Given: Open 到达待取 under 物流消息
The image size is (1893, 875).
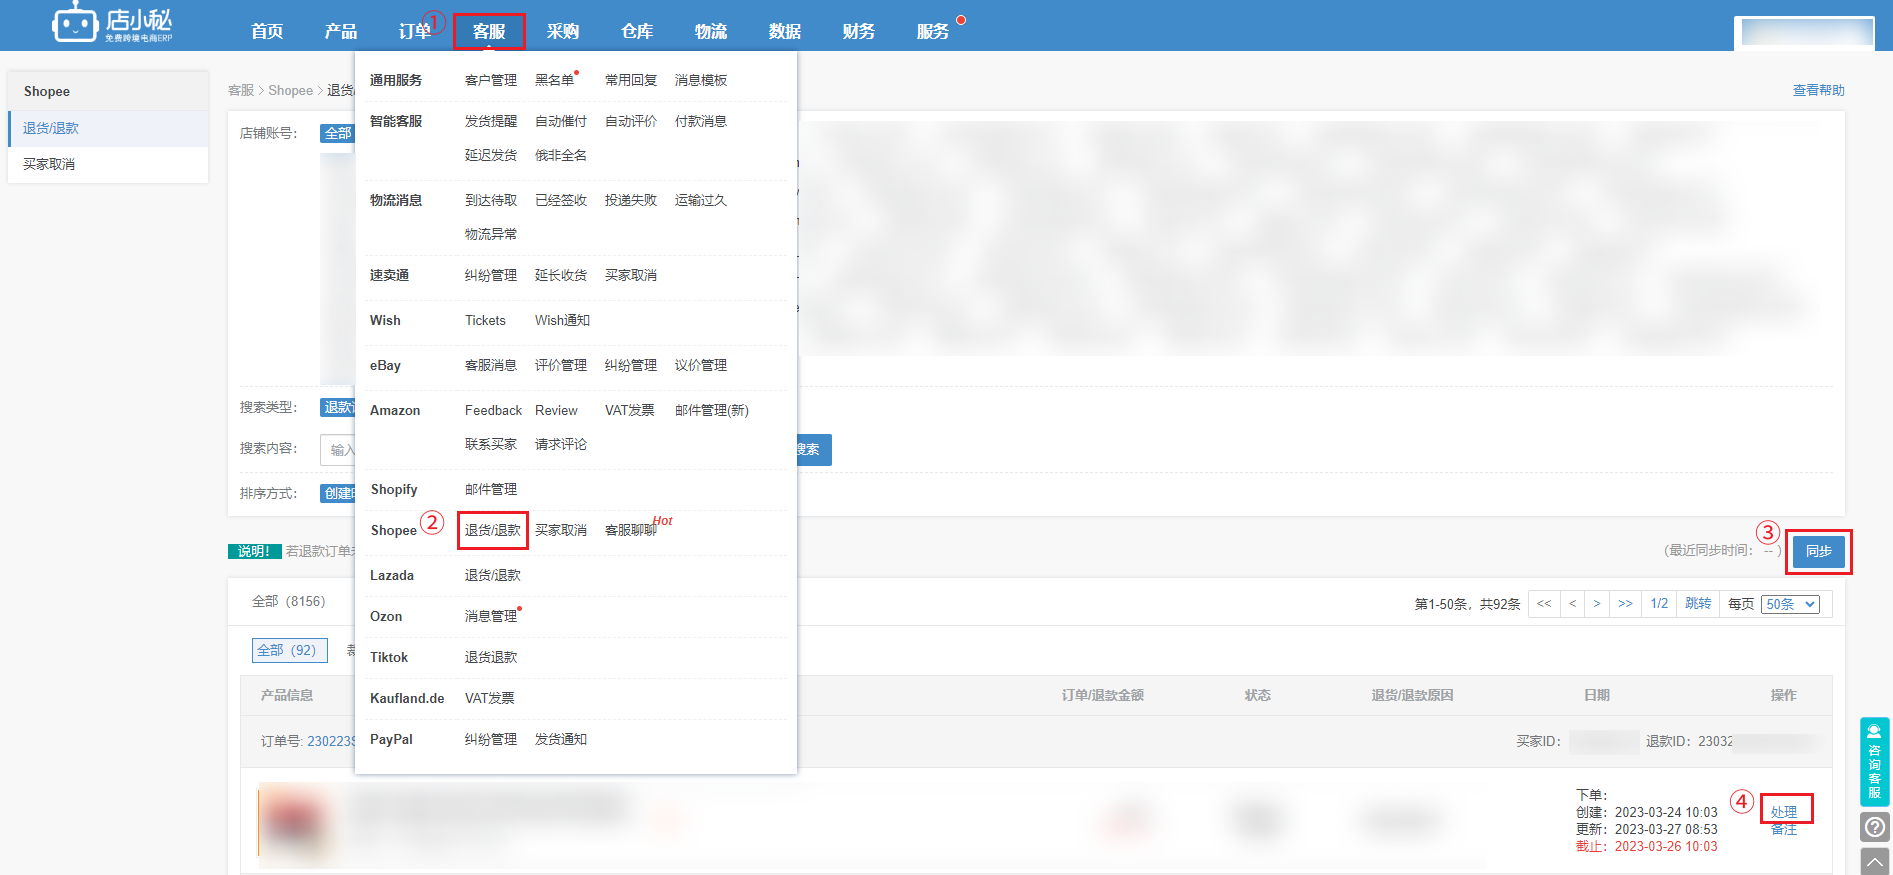Looking at the screenshot, I should point(491,200).
